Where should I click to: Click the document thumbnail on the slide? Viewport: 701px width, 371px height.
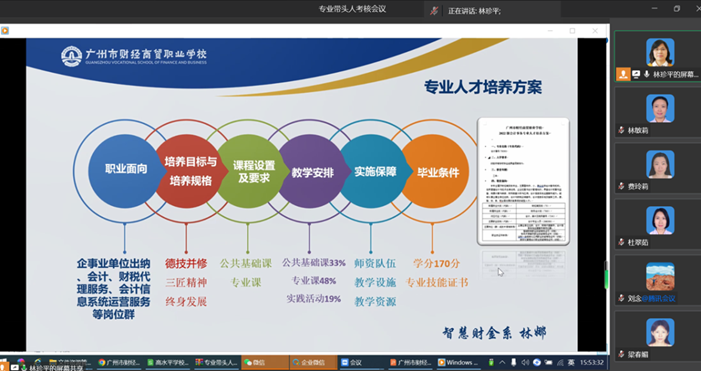(524, 181)
